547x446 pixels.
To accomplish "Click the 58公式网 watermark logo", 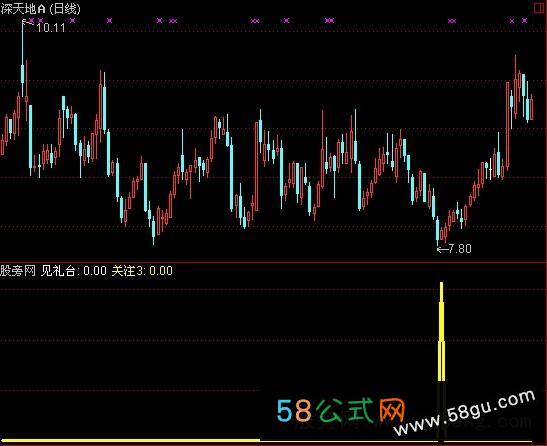I will pos(341,410).
